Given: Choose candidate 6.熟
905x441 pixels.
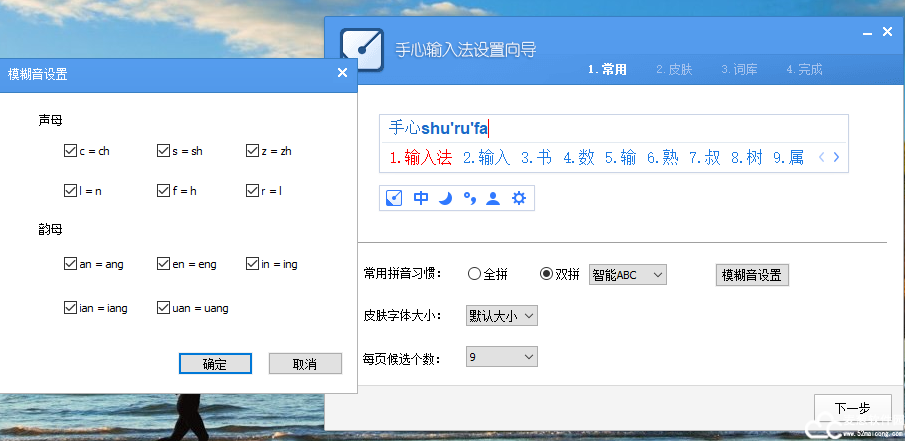Looking at the screenshot, I should 663,158.
